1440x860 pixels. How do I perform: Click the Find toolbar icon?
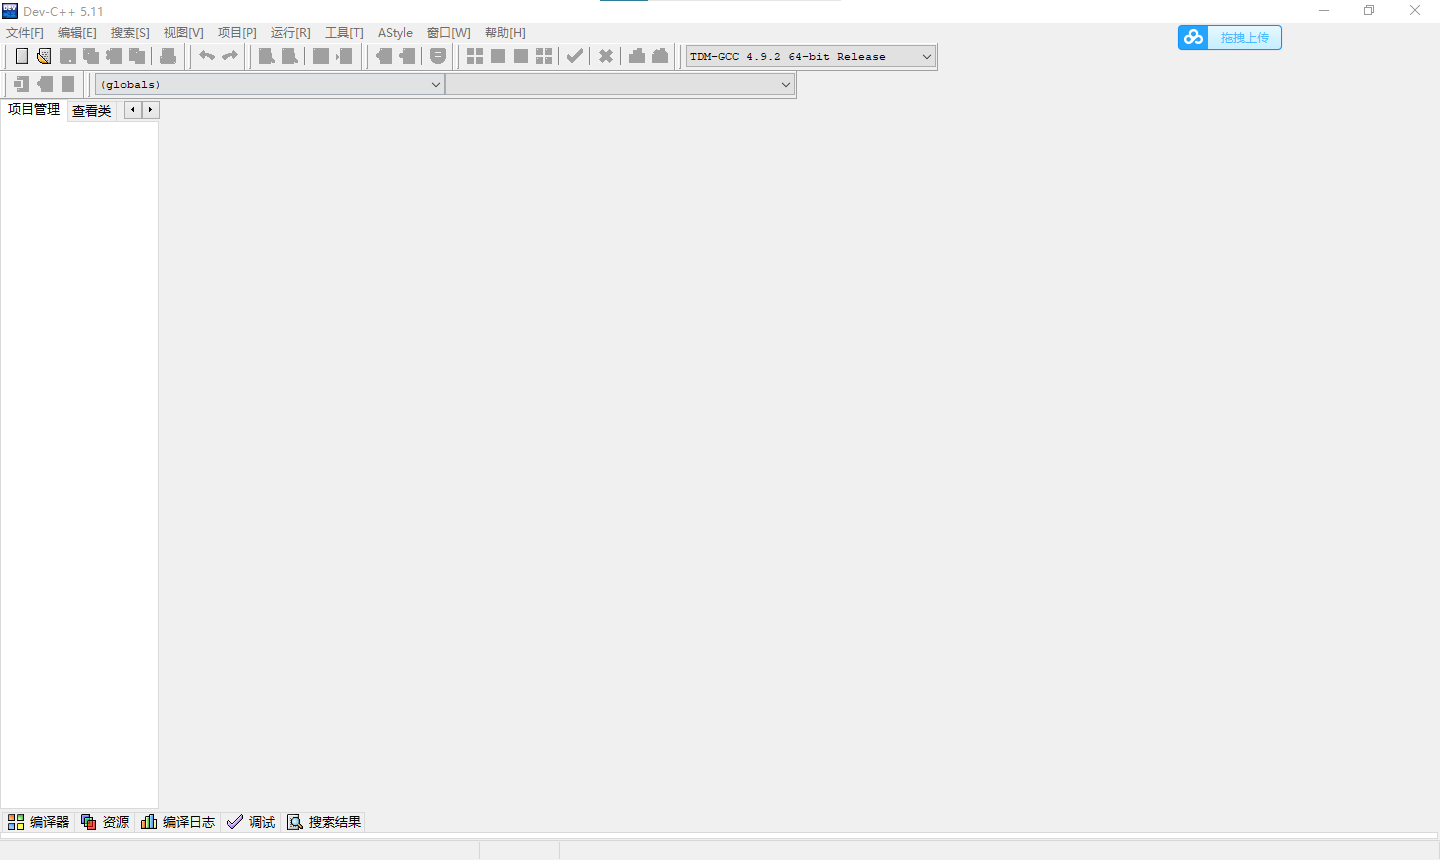click(267, 56)
